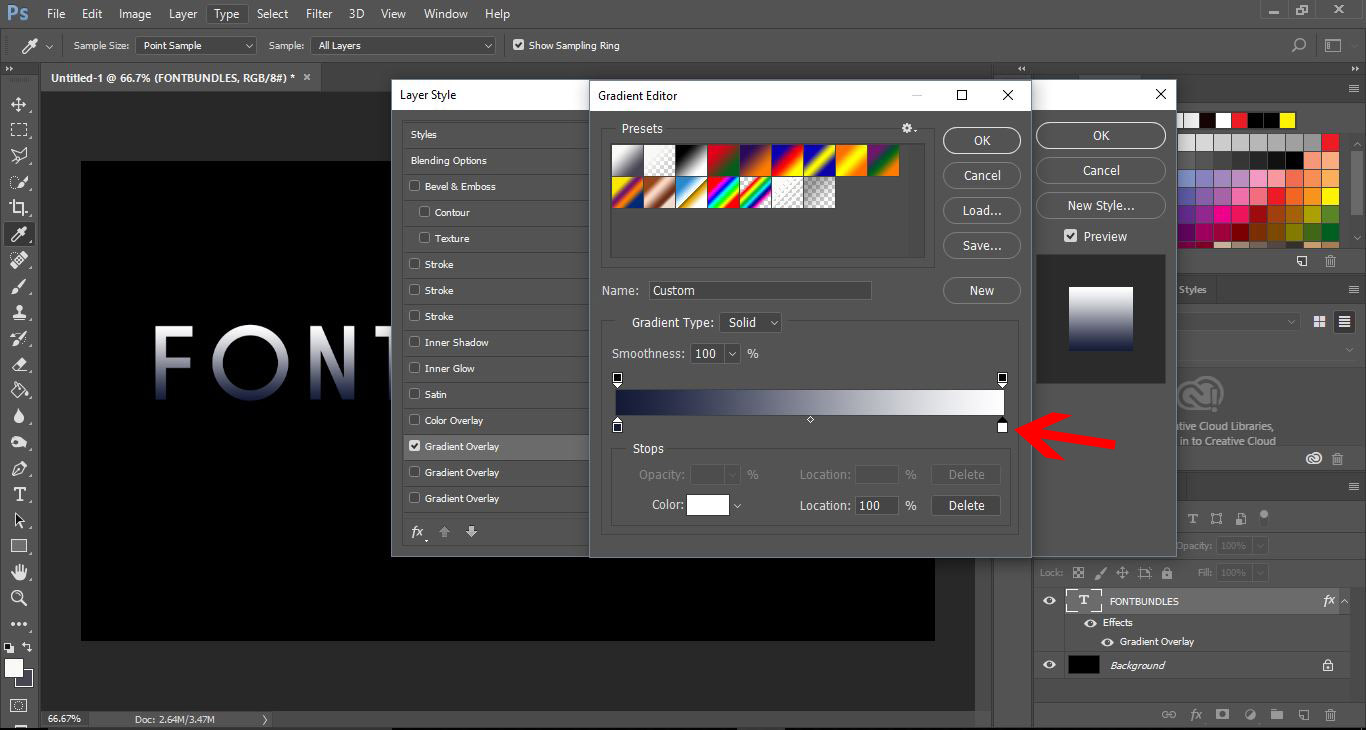
Task: Select the Path Selection tool
Action: (18, 520)
